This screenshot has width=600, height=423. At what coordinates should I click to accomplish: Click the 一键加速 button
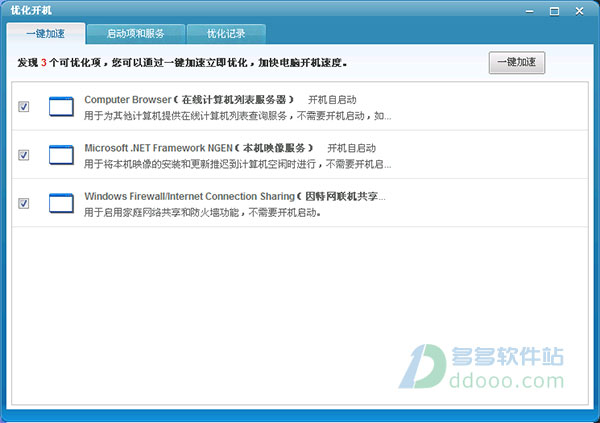(x=517, y=62)
